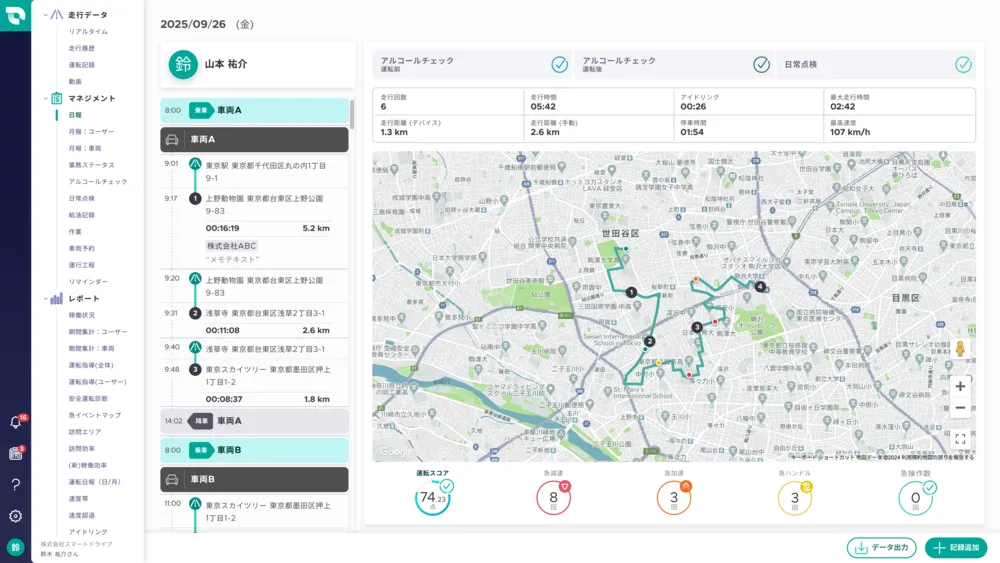Click the Pegman street view icon

[960, 349]
